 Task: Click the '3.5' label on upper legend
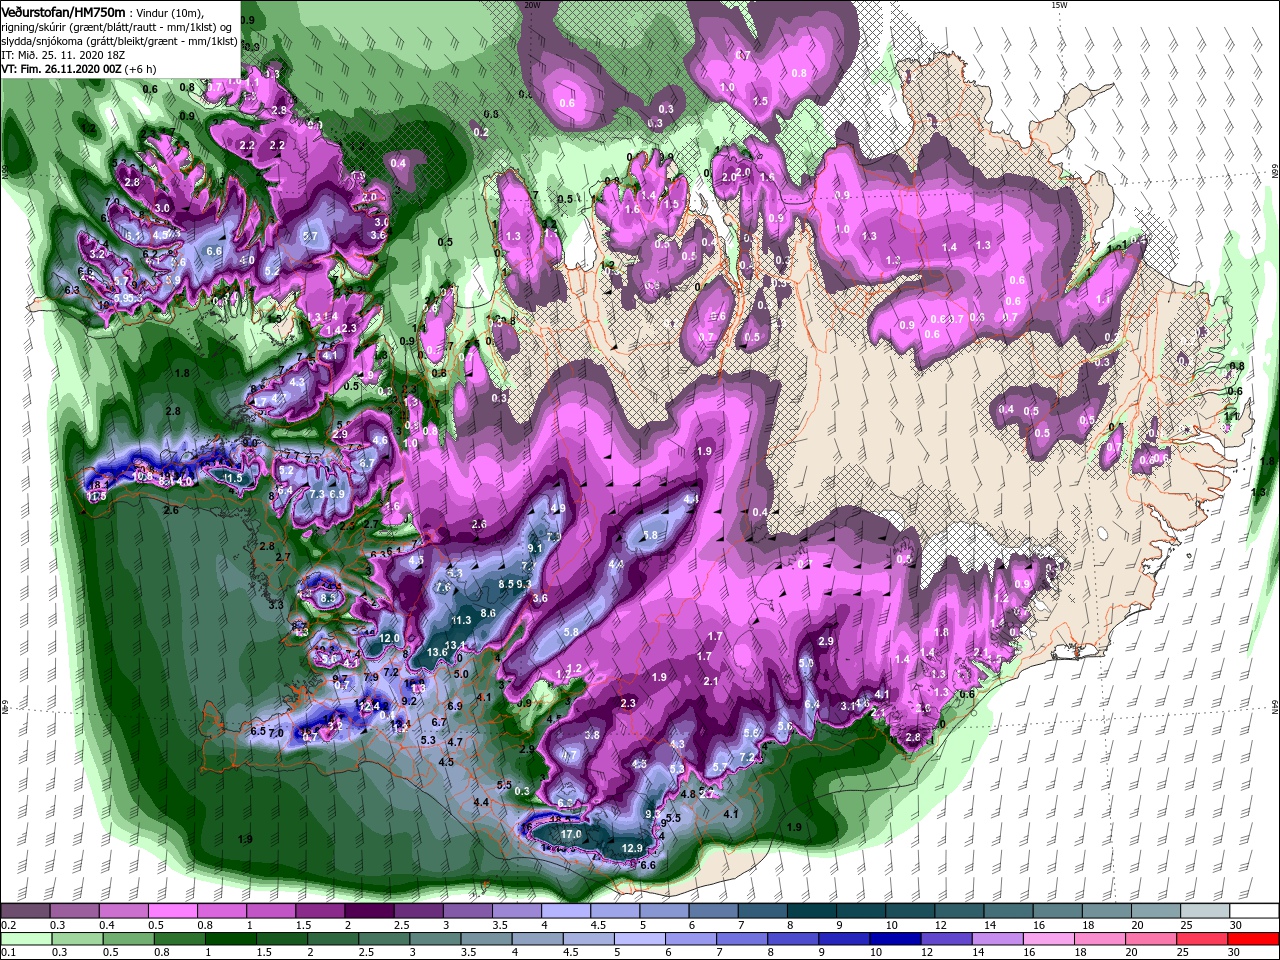501,925
